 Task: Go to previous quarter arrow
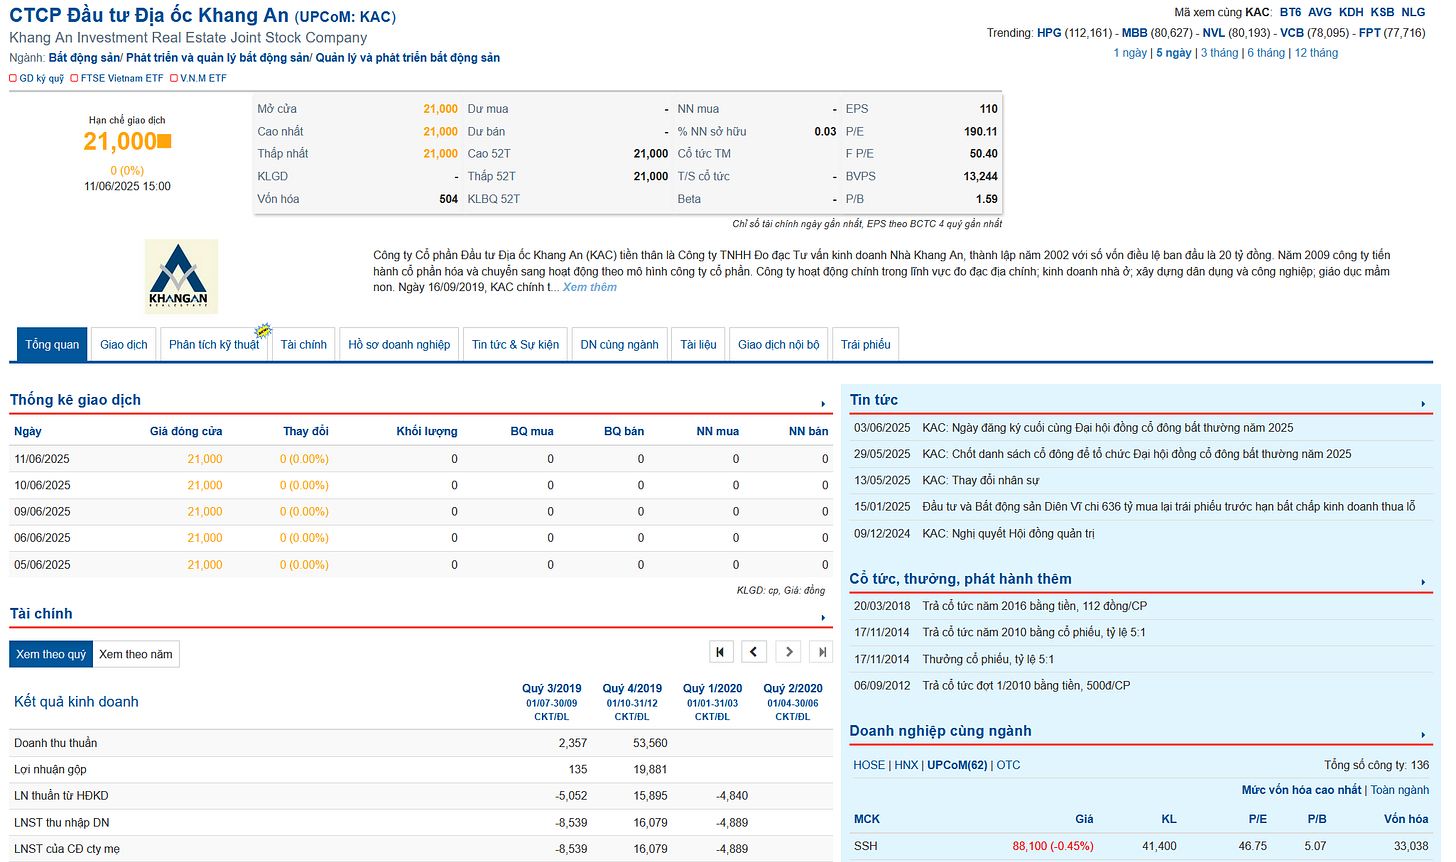[755, 652]
